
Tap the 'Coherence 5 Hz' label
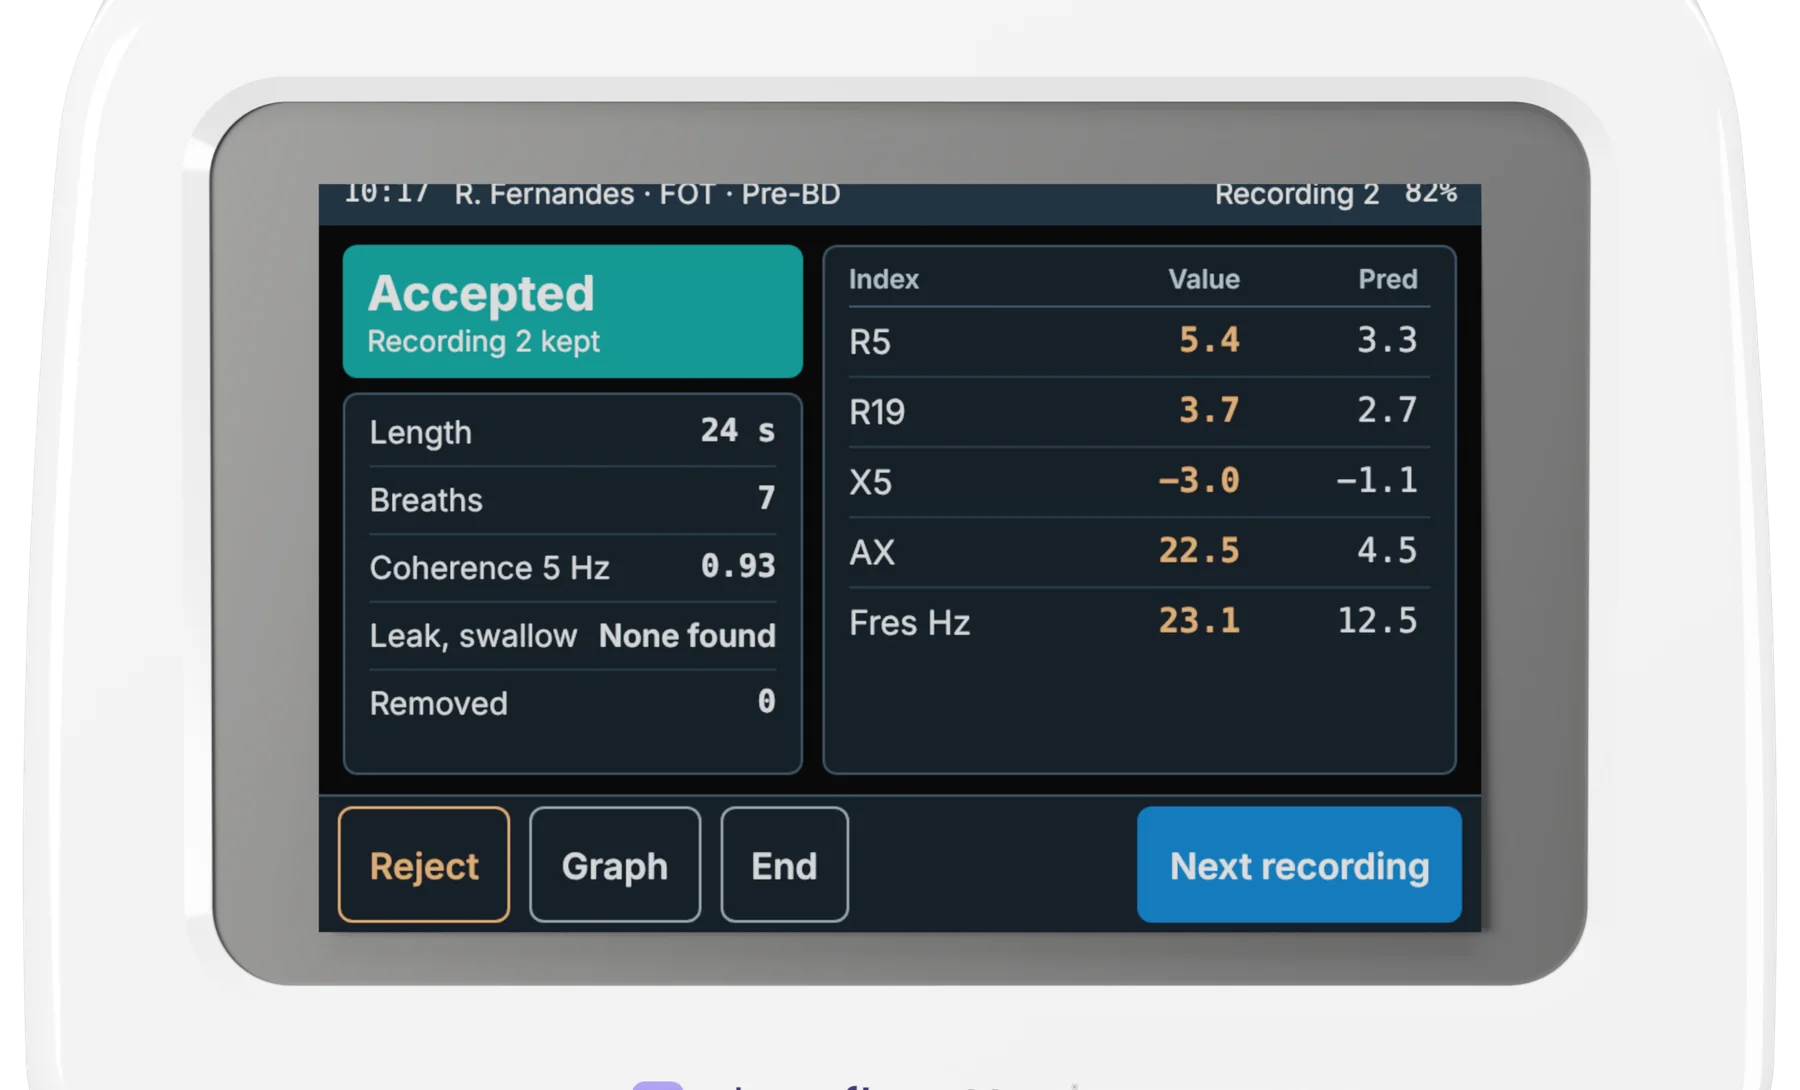489,567
